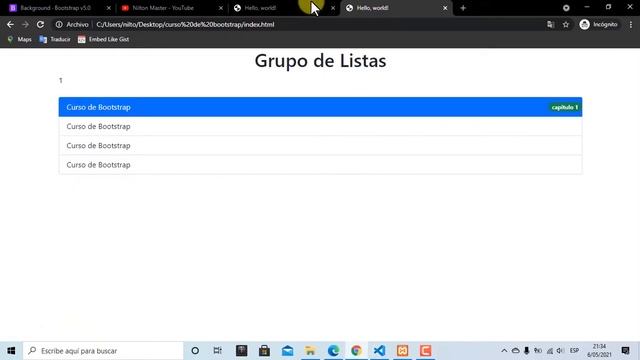The width and height of the screenshot is (640, 360).
Task: Open the Mail app from taskbar
Action: tap(287, 351)
